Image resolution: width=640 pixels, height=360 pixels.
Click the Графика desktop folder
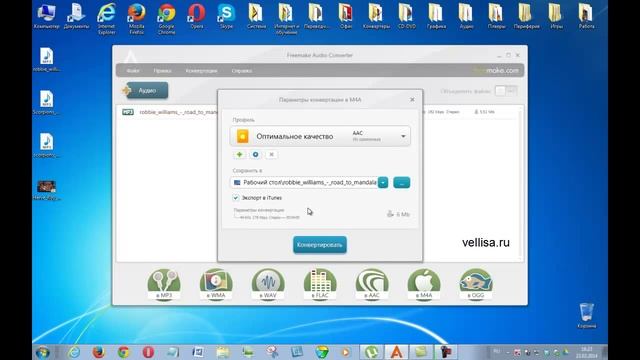436,16
